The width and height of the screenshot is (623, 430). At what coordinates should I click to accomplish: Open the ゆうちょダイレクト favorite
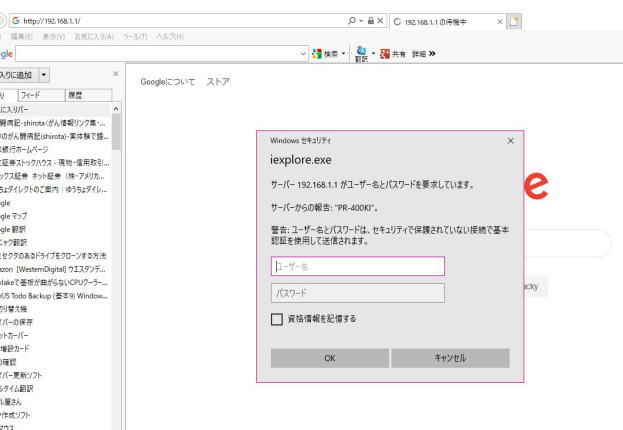click(x=54, y=189)
